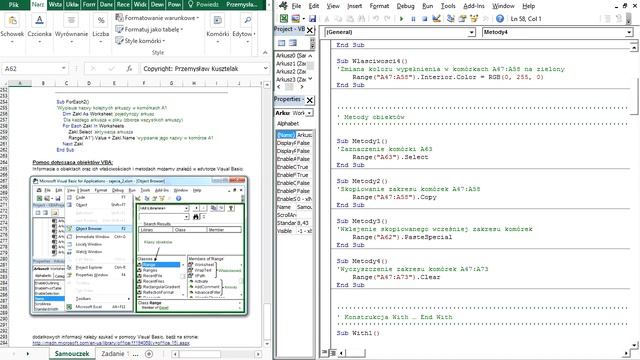Viewport: 640px width, 360px height.
Task: Select Arkusz3 in the Project tree
Action: pyautogui.click(x=291, y=79)
